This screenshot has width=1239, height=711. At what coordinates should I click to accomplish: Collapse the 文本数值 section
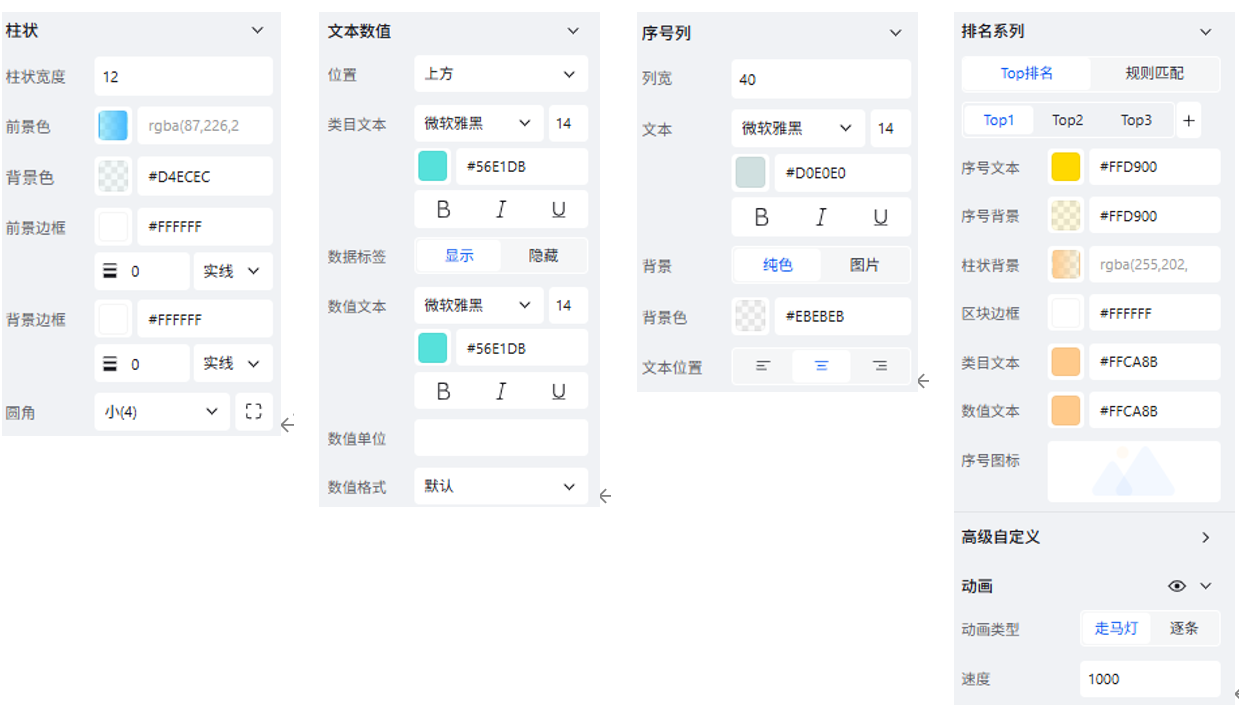(x=573, y=31)
